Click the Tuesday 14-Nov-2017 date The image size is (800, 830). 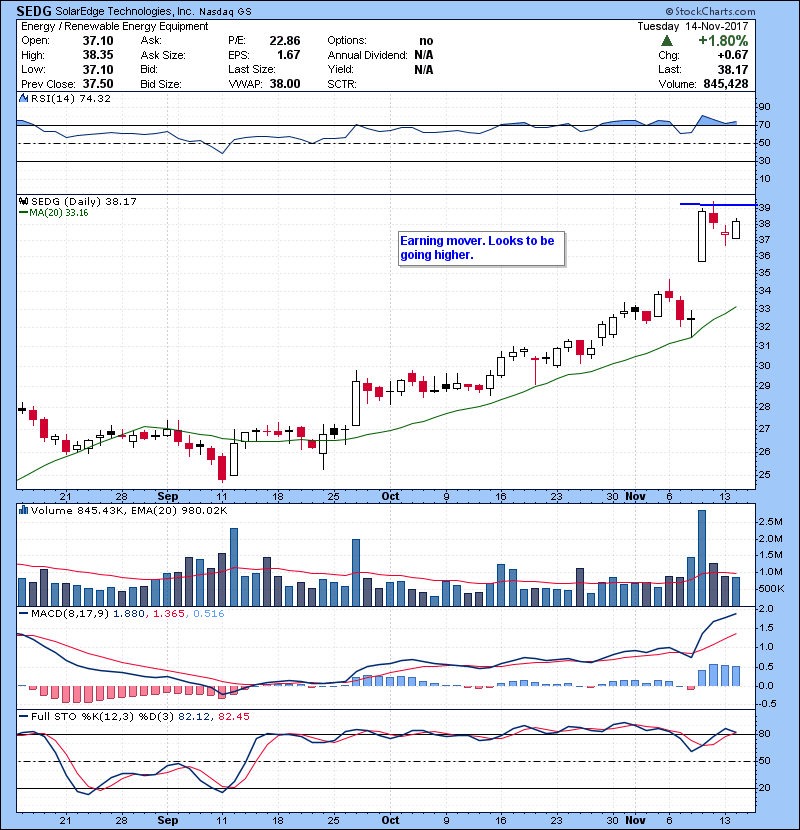[693, 26]
